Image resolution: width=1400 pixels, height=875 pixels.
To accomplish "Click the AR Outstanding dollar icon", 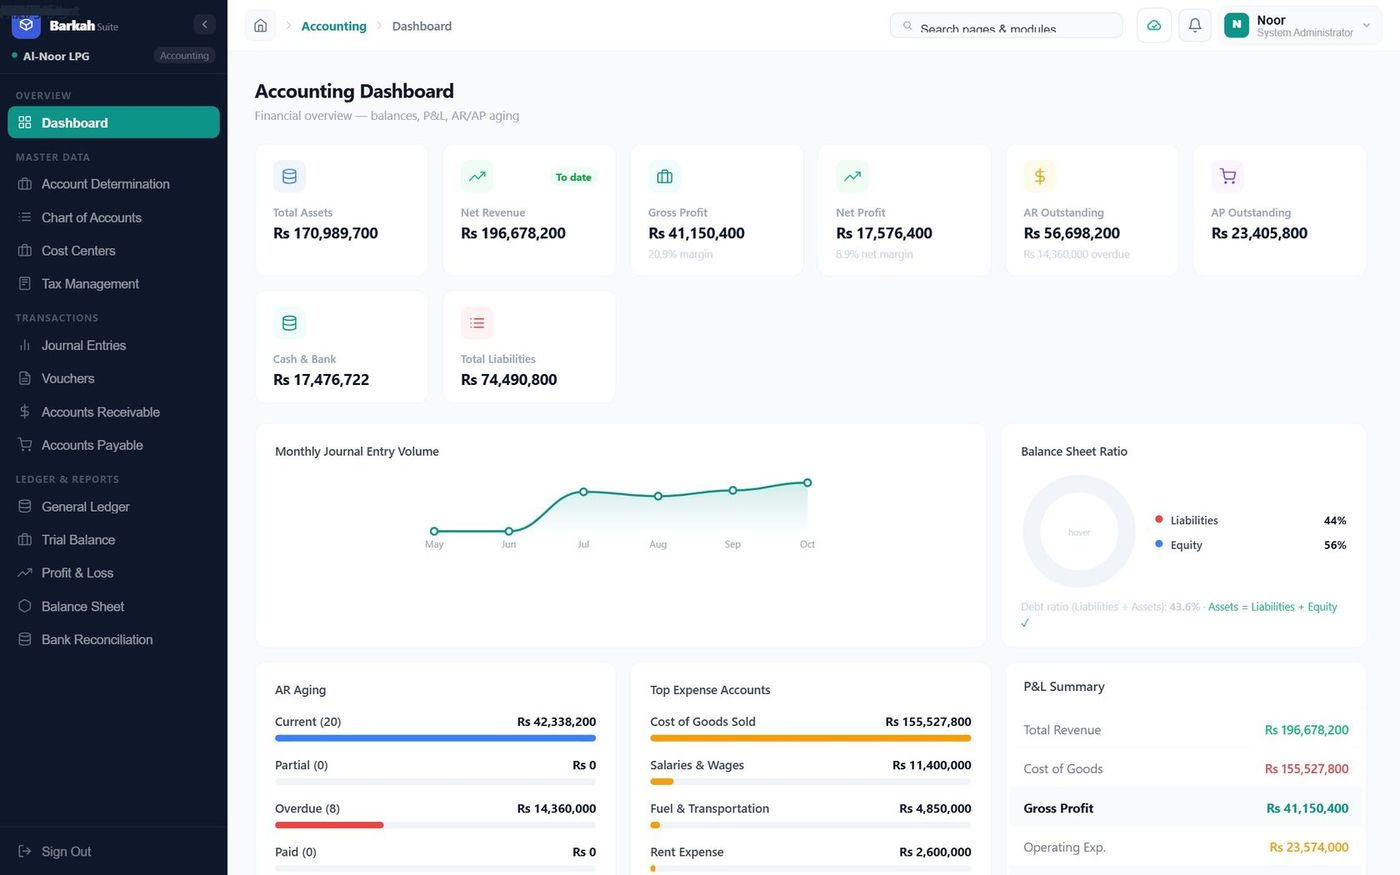I will click(x=1040, y=177).
